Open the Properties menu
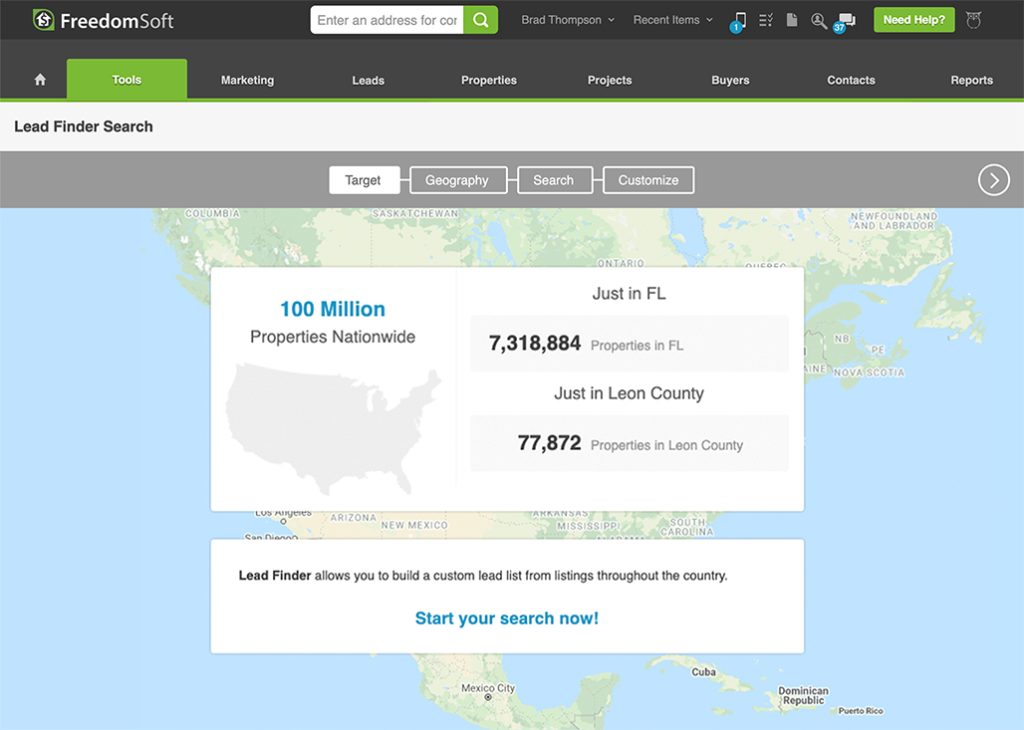Viewport: 1024px width, 730px height. tap(488, 80)
